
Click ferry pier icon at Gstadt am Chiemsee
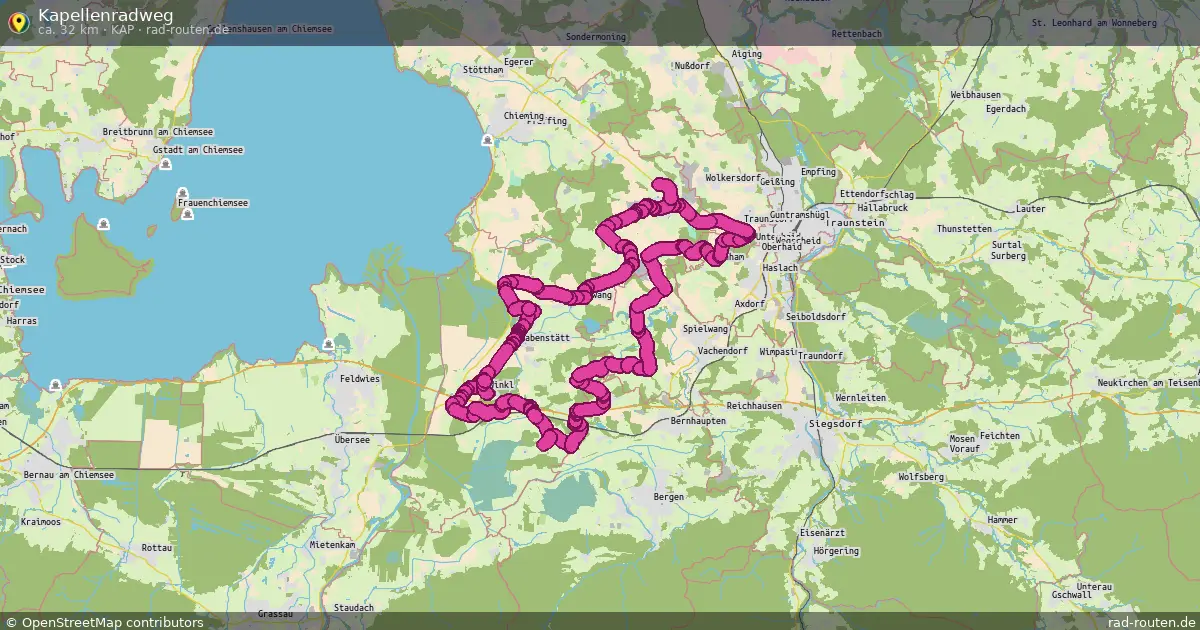click(166, 165)
